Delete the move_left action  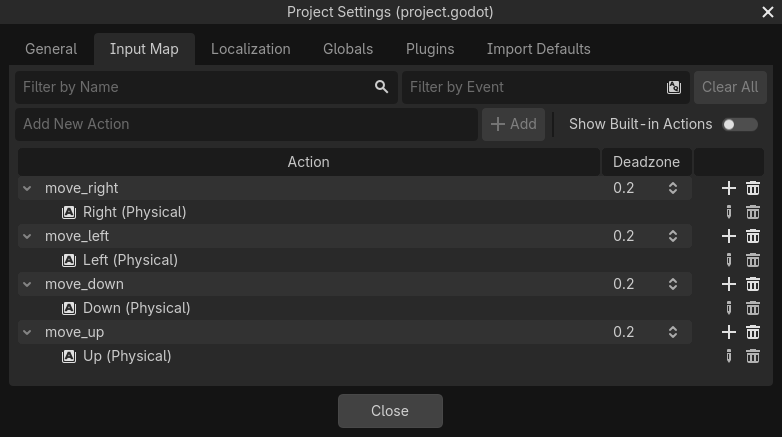pos(753,236)
